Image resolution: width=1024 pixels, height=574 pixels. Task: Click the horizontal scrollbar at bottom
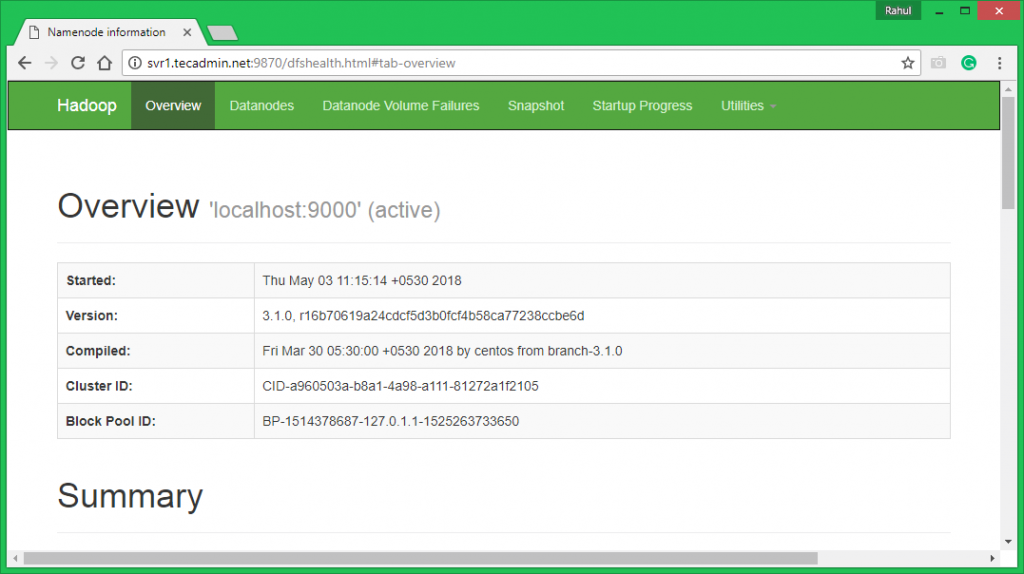coord(420,558)
